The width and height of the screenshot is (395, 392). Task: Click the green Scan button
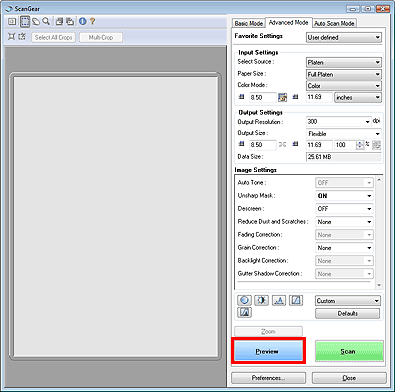click(349, 351)
